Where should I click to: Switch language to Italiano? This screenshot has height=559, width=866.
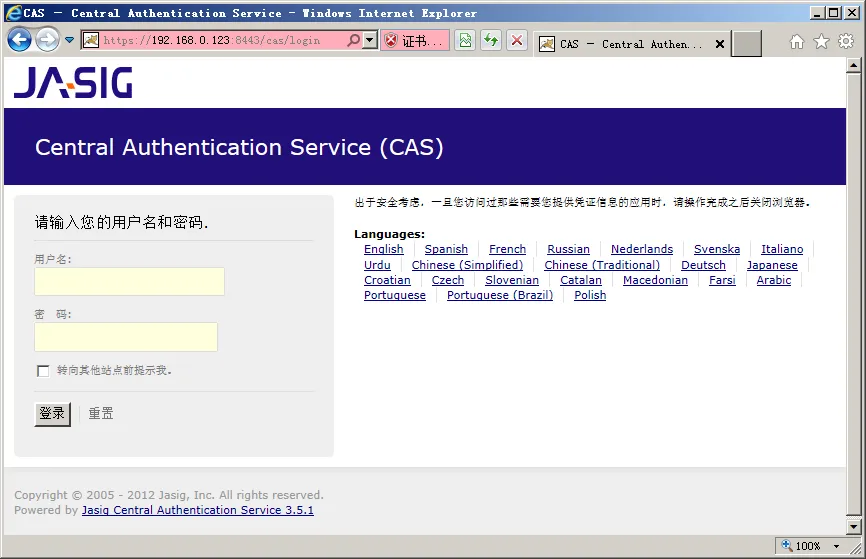point(782,249)
